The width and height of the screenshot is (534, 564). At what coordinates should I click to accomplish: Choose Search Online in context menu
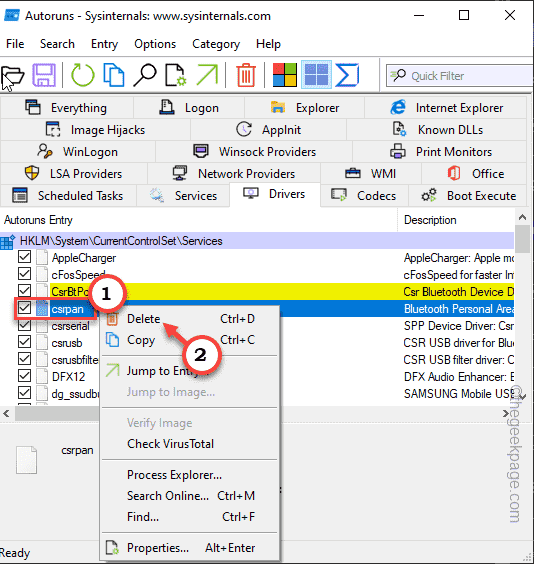click(190, 496)
